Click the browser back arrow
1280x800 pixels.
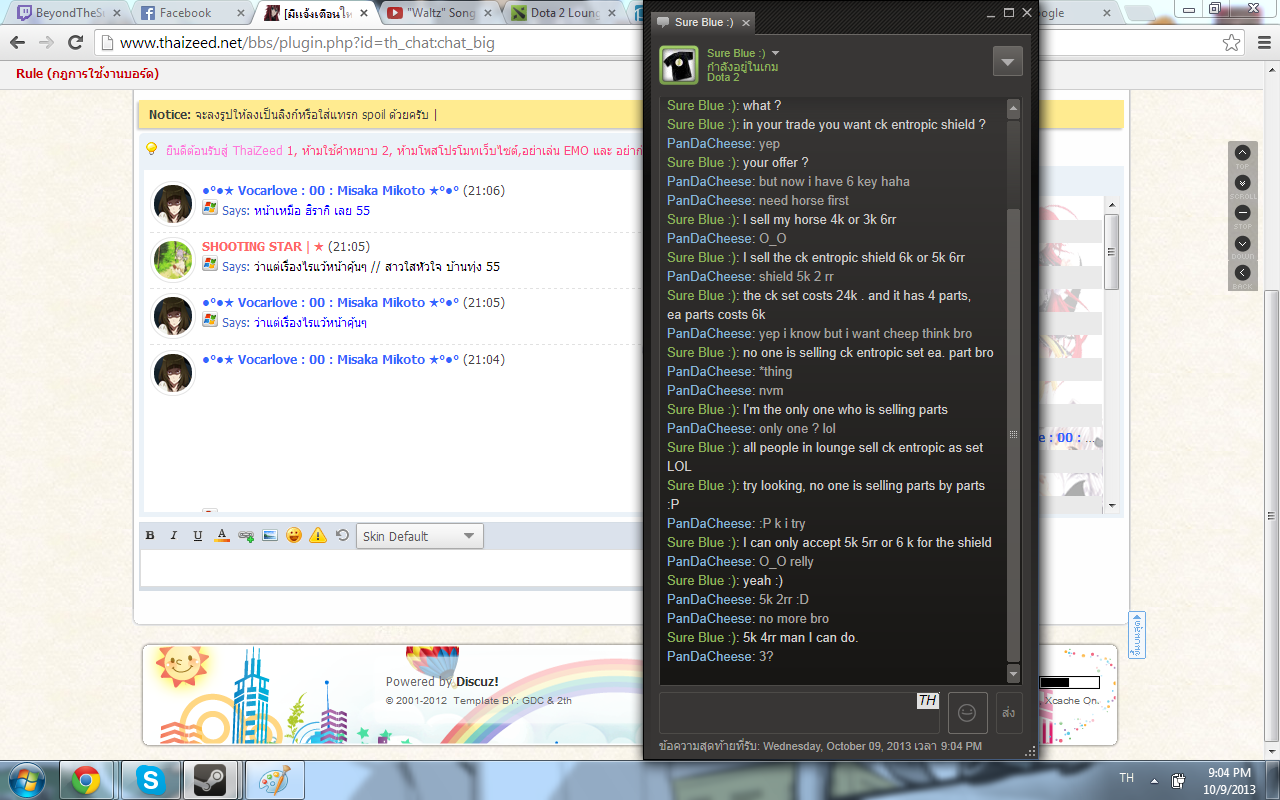[17, 43]
